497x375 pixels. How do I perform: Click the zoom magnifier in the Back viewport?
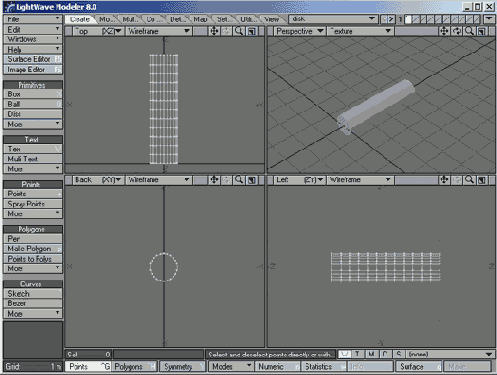click(239, 180)
